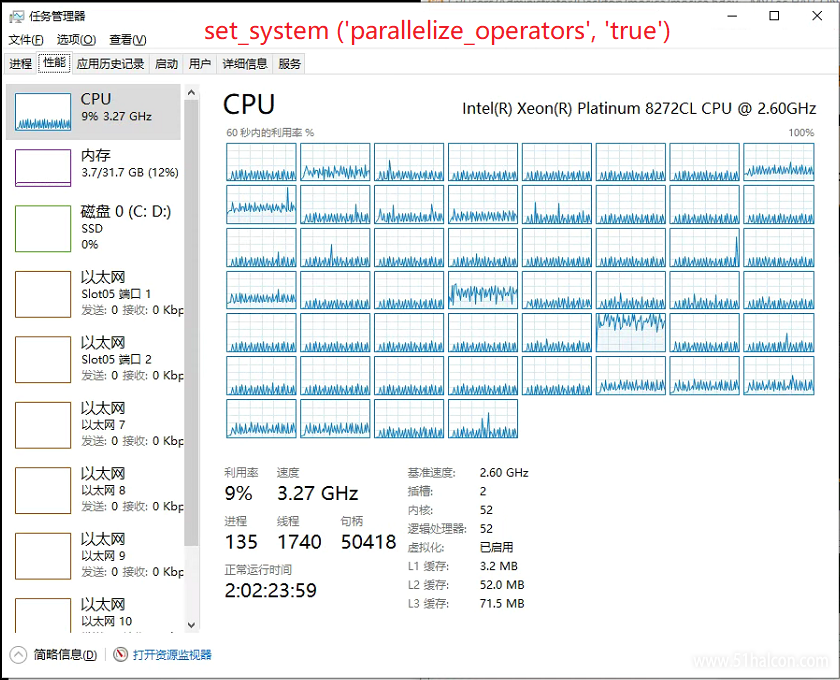Switch to the 性能 tab
Screen dimensions: 840x680
point(54,63)
